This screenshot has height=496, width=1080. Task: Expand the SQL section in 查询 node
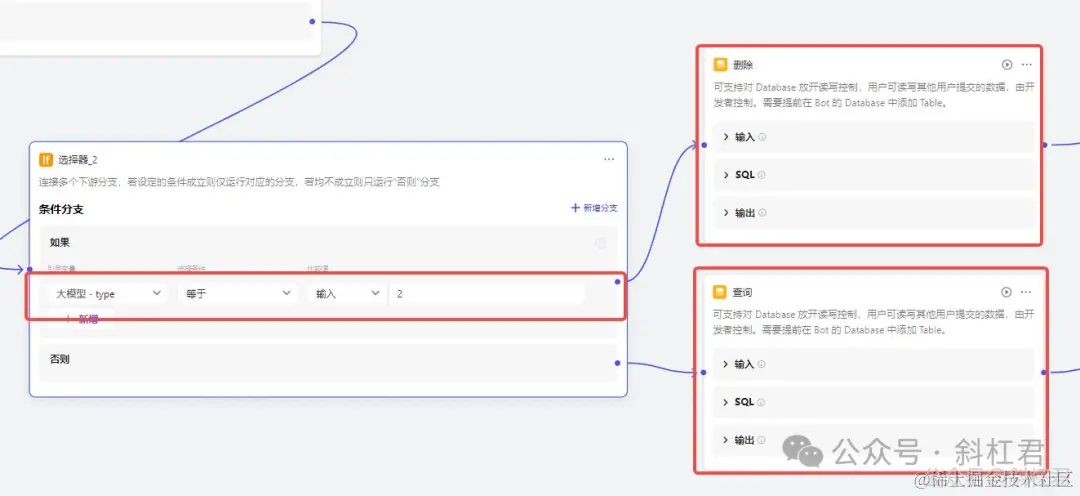(873, 402)
